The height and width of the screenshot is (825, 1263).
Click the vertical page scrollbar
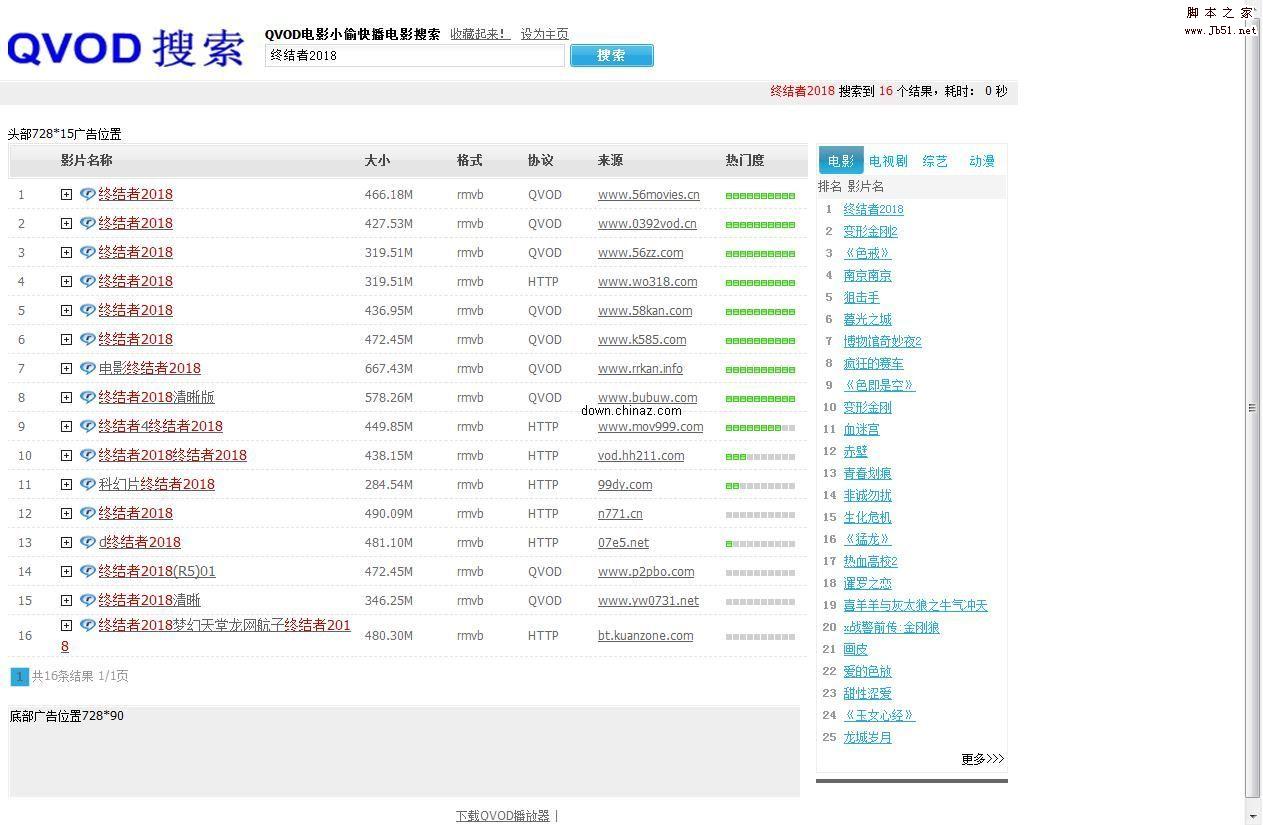click(x=1252, y=408)
